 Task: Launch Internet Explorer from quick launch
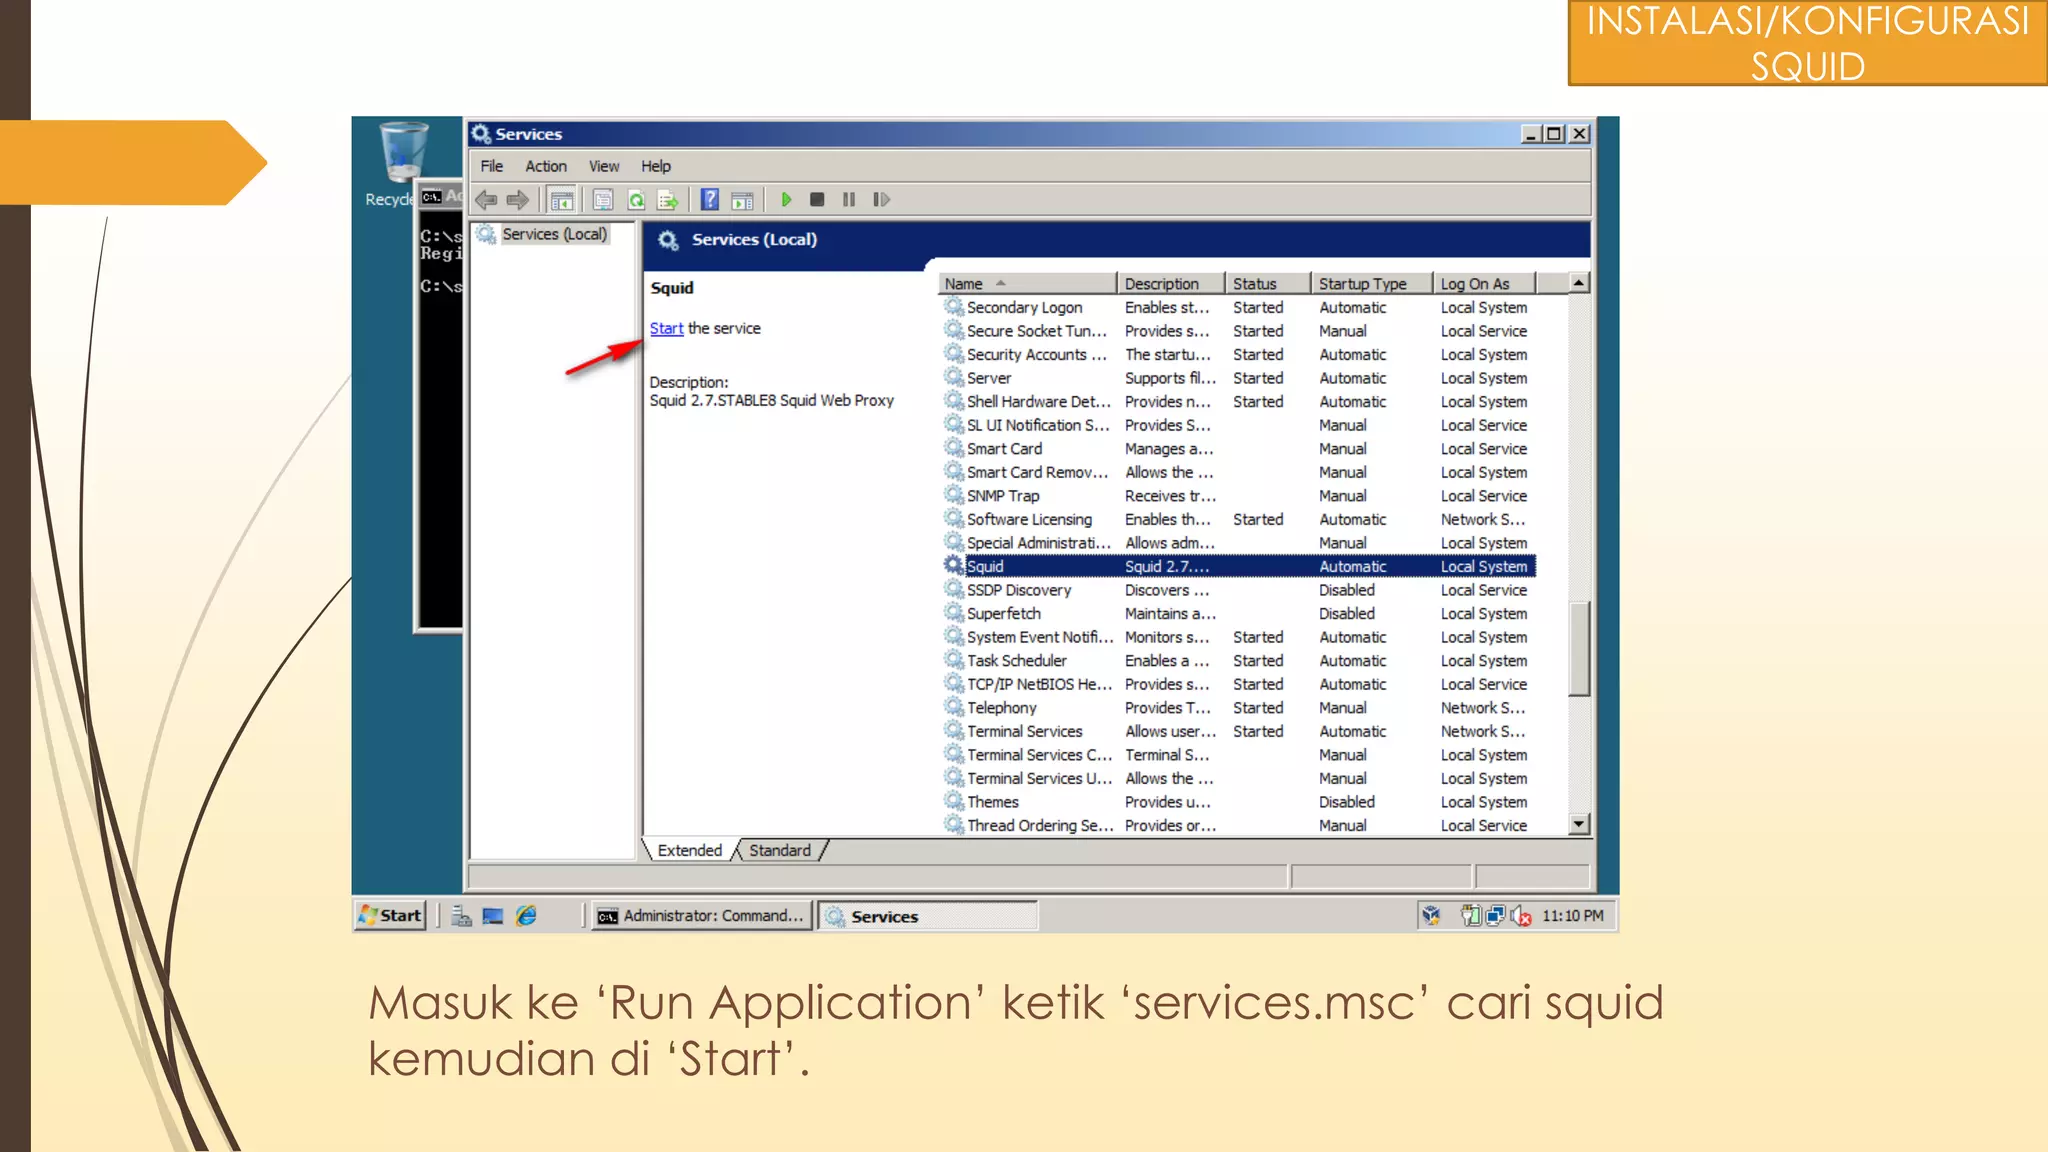tap(526, 915)
